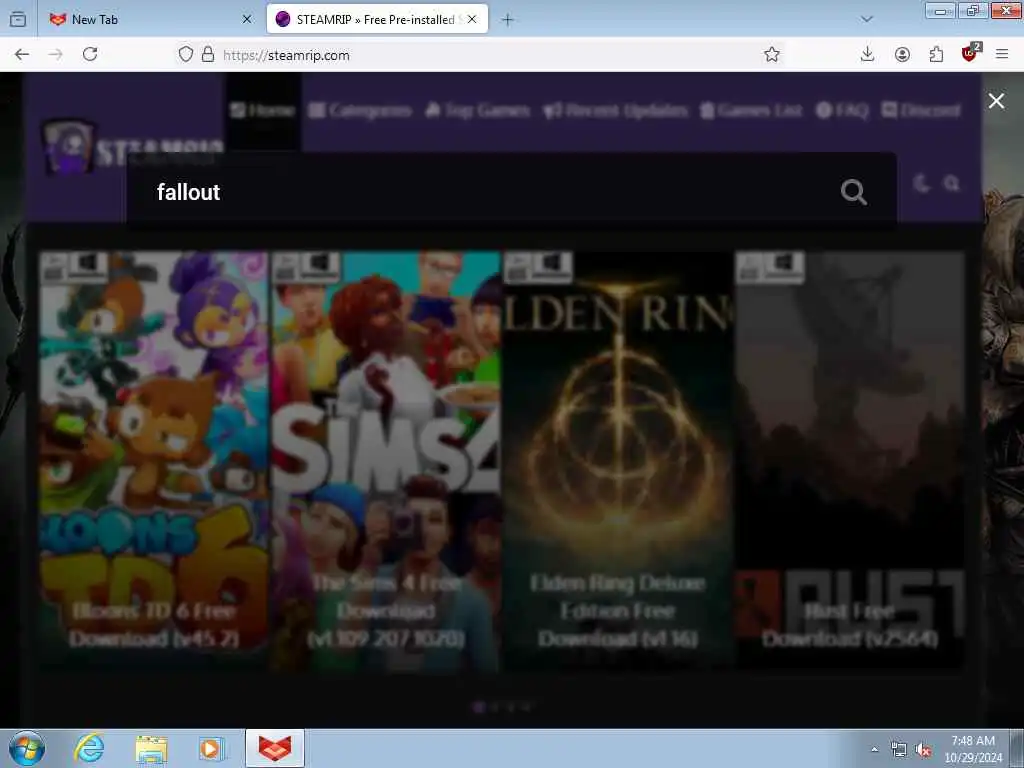1024x768 pixels.
Task: Close the New Tab tab
Action: (x=247, y=20)
